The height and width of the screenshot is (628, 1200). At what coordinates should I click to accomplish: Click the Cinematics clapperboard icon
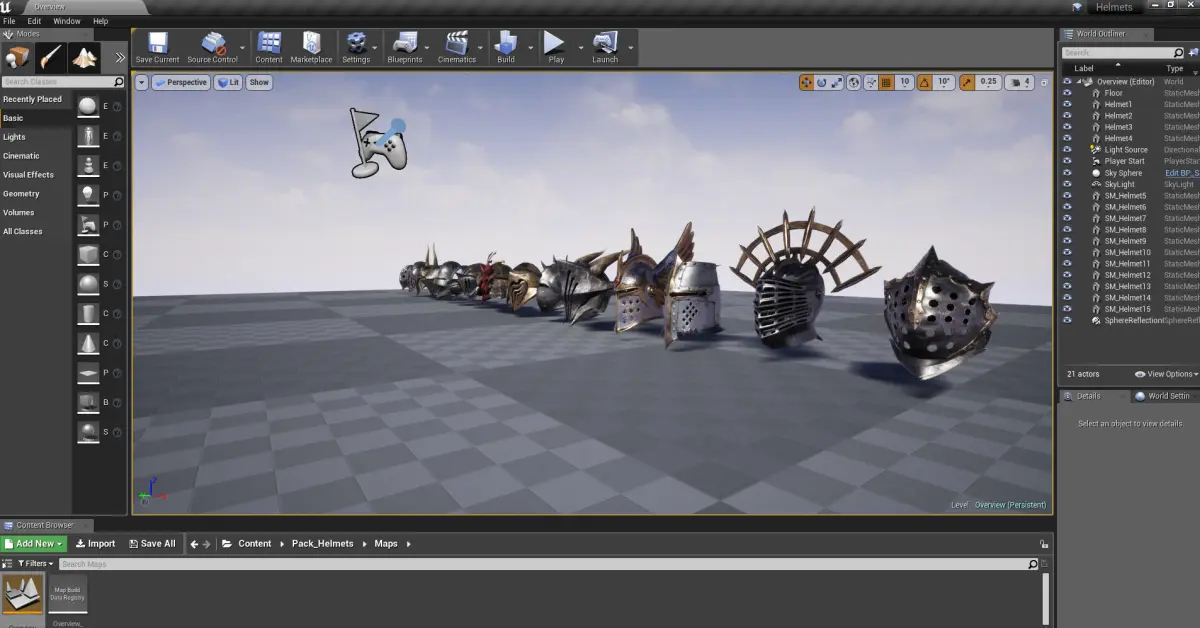click(457, 47)
